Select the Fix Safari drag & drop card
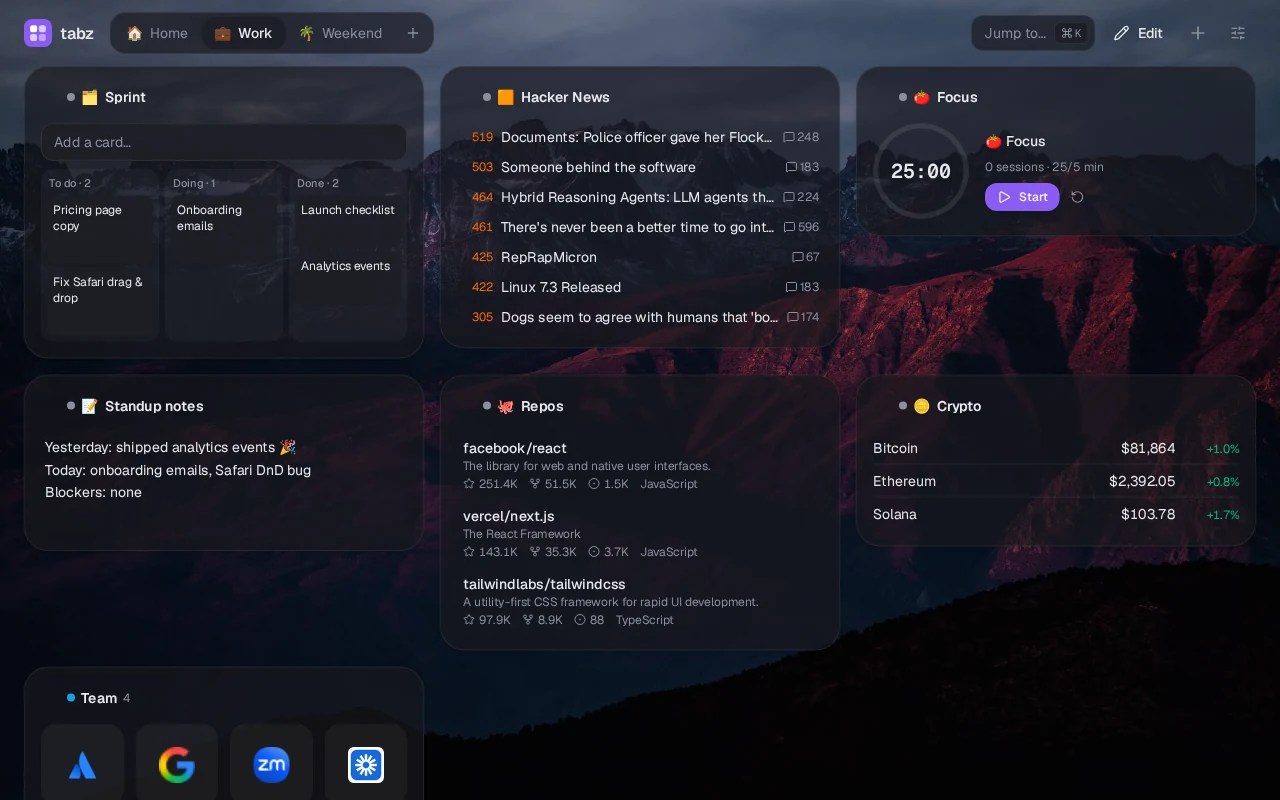Image resolution: width=1280 pixels, height=800 pixels. coord(100,290)
